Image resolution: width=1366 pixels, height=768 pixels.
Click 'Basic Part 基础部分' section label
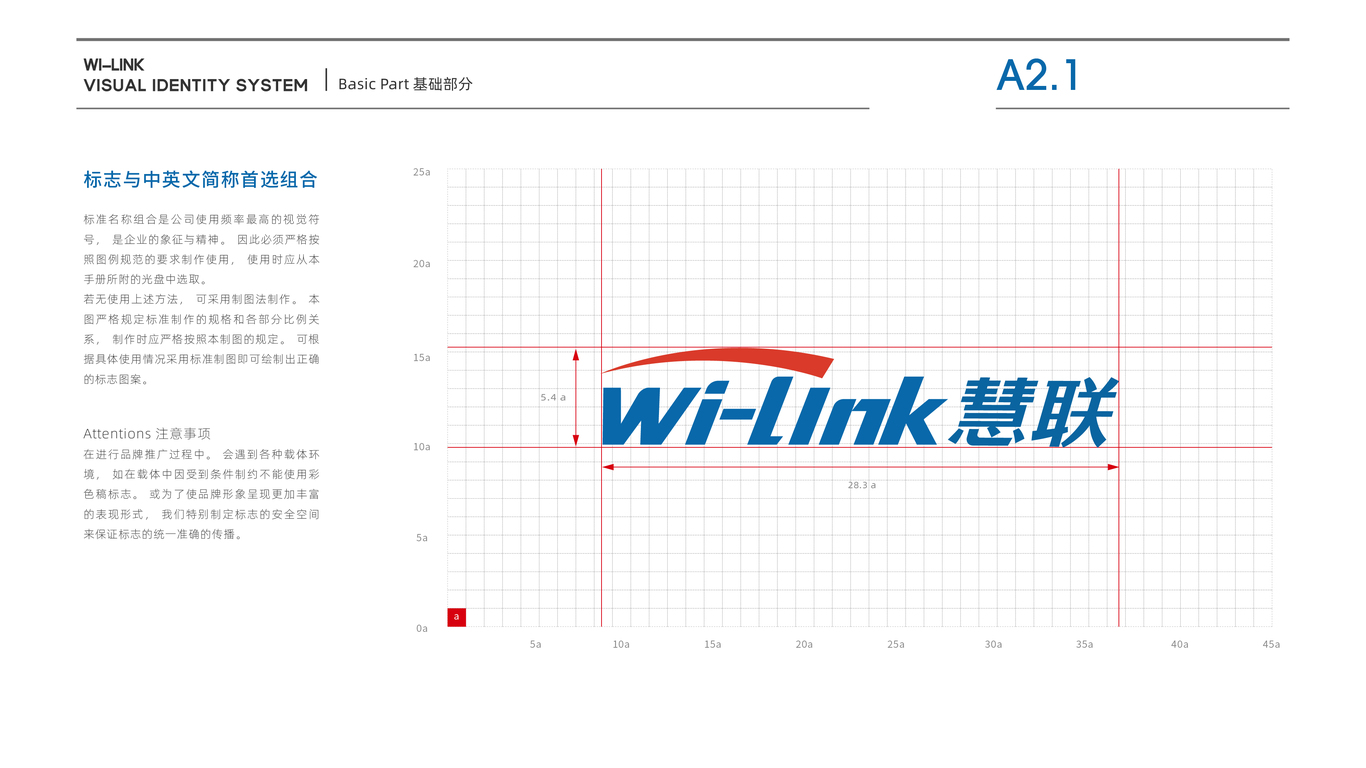(405, 84)
